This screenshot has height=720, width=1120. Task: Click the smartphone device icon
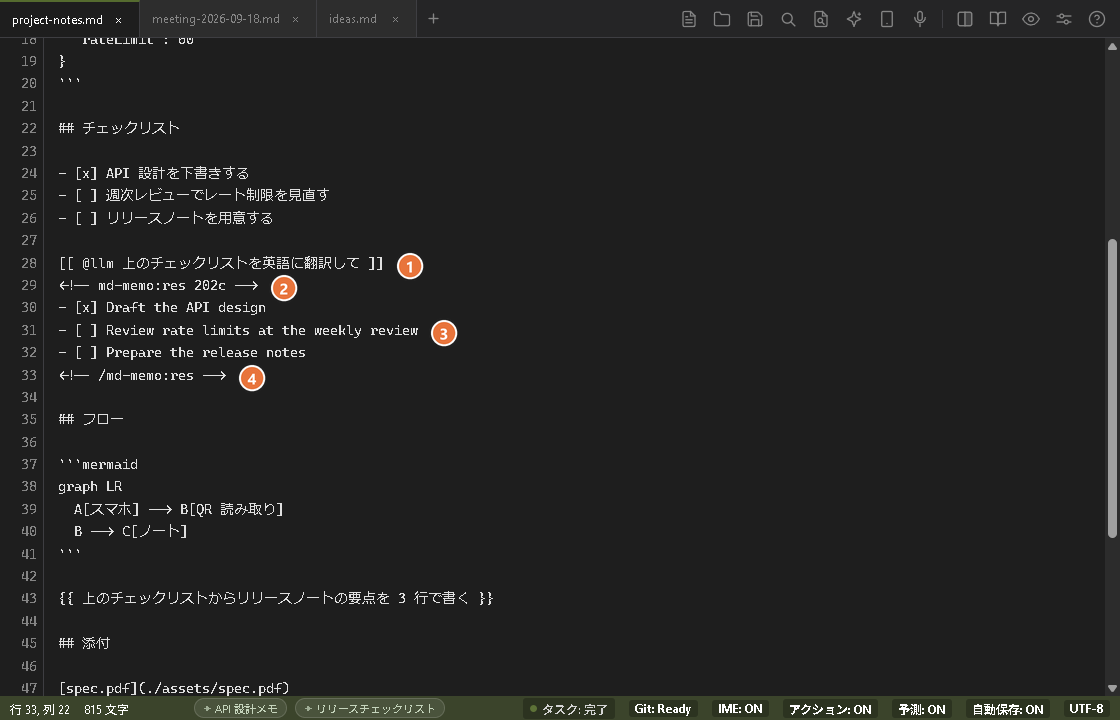886,19
